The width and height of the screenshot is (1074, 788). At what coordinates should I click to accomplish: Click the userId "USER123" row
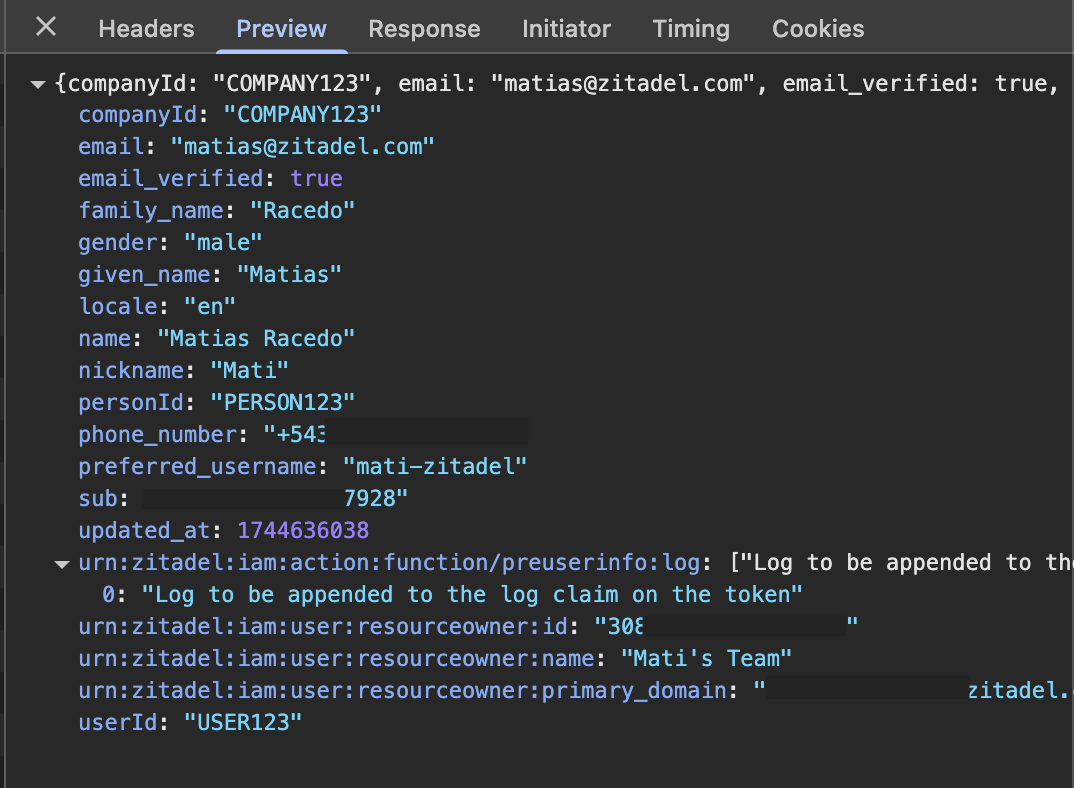point(190,722)
